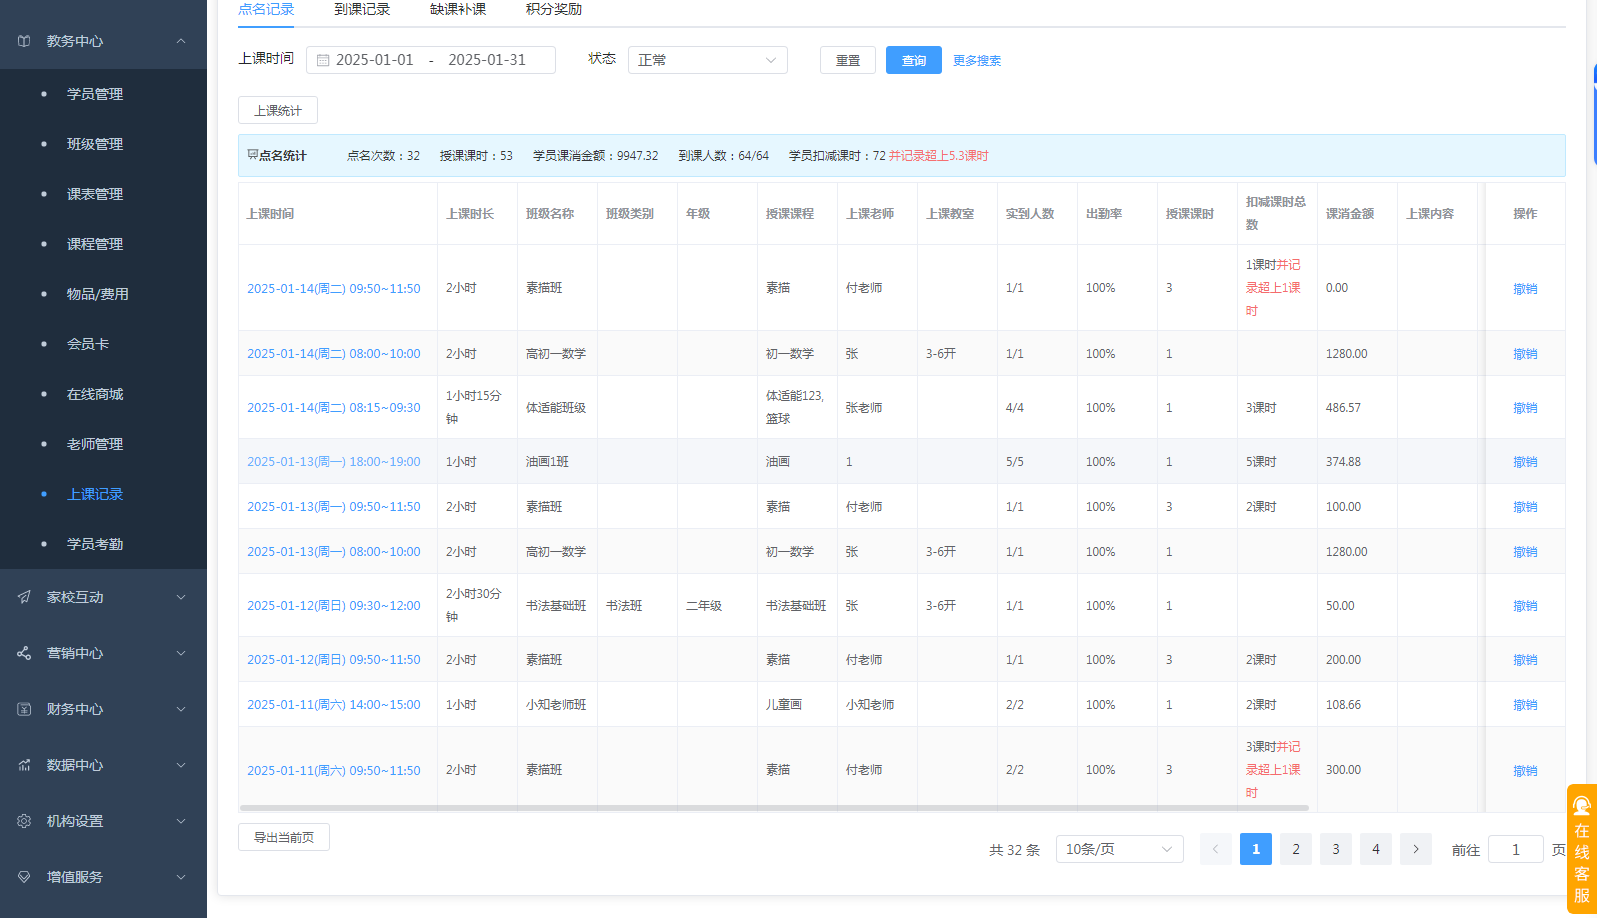
Task: Open record 2025-01-13(周一) 18:00~19:00
Action: click(x=334, y=462)
